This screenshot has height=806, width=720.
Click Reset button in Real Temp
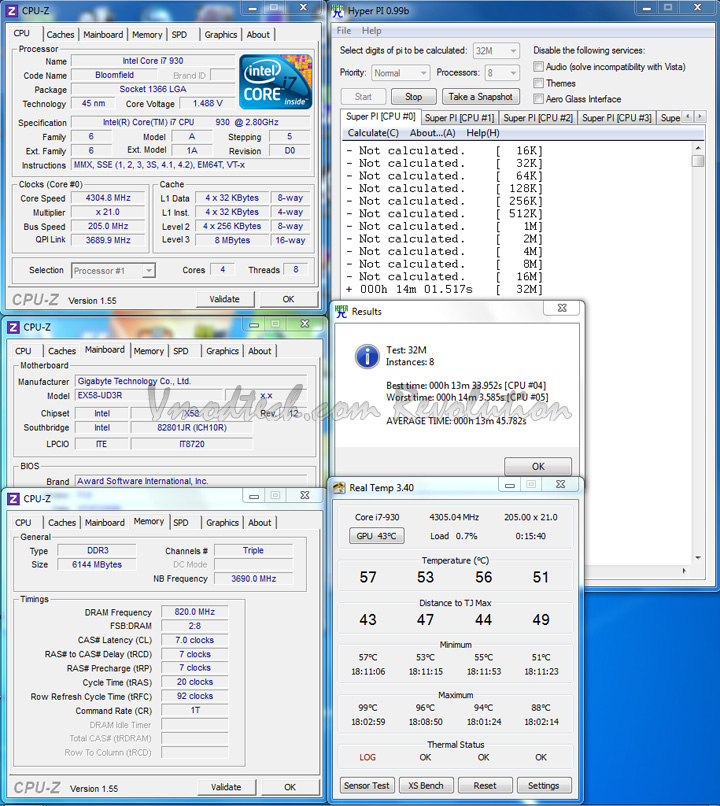click(485, 785)
